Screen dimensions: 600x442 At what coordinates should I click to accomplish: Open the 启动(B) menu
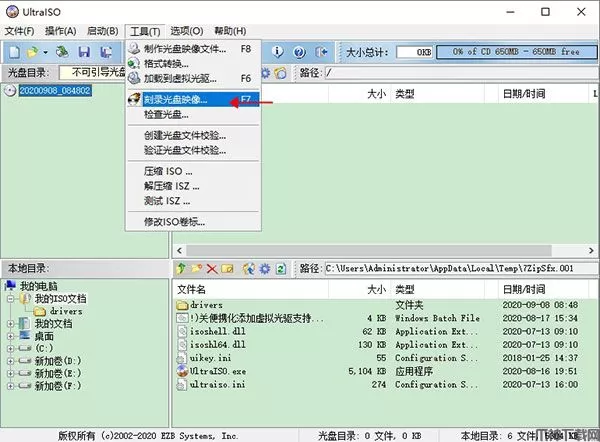point(103,31)
